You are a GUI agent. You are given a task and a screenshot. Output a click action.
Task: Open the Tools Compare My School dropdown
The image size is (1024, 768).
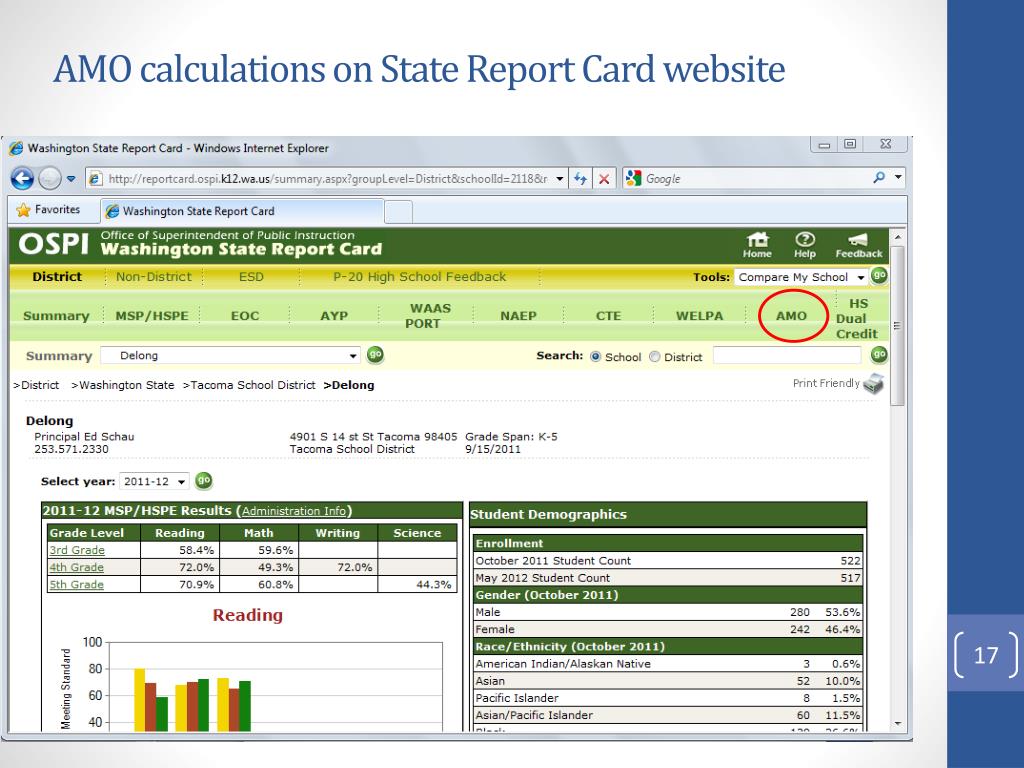click(801, 277)
